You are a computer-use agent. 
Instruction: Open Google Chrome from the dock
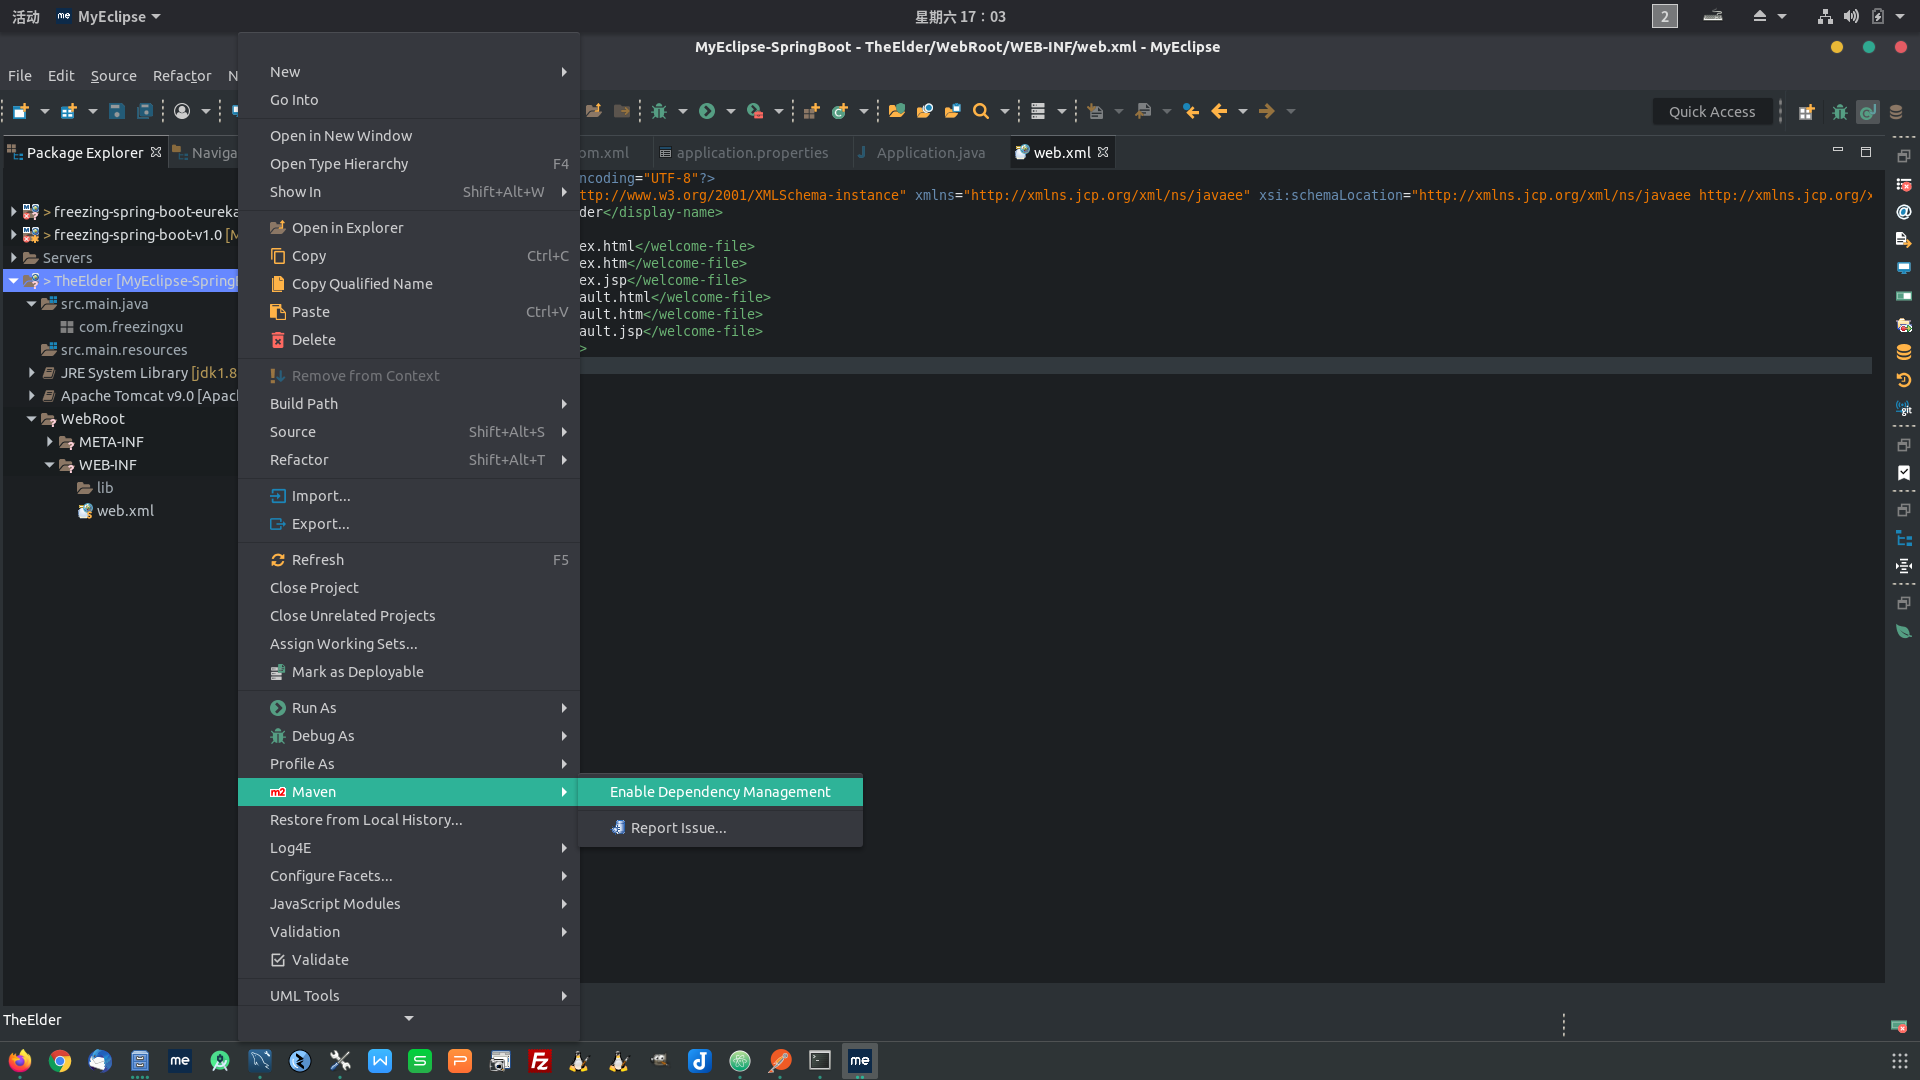pyautogui.click(x=60, y=1061)
